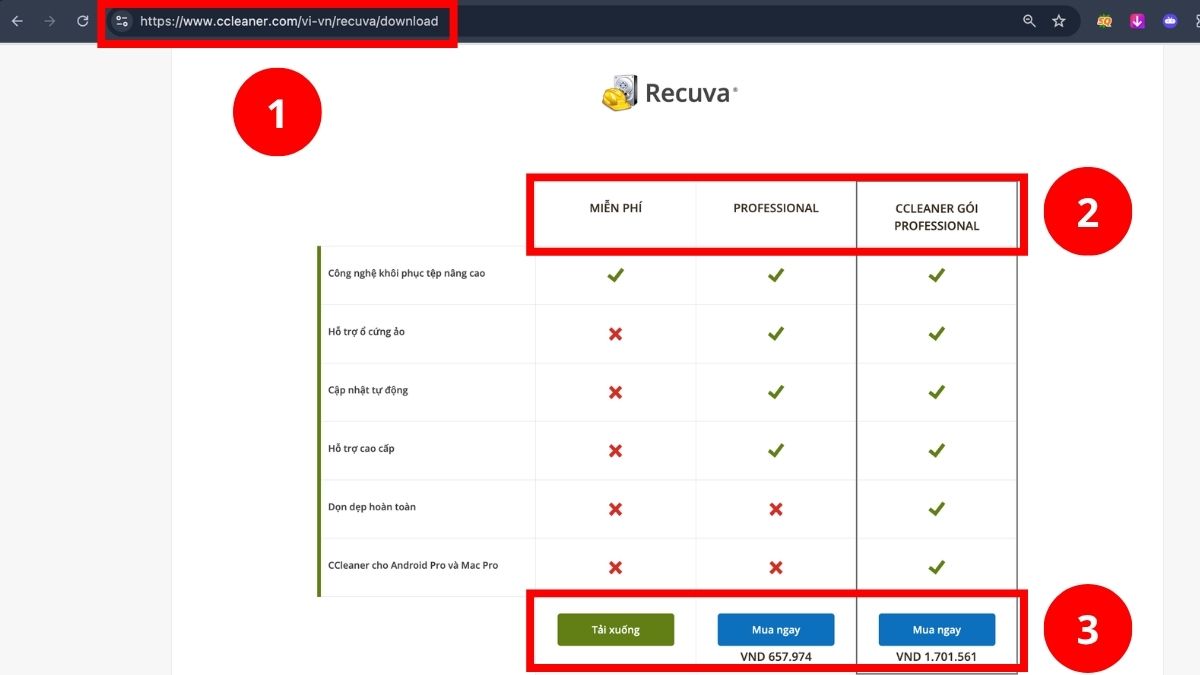Click Professional checkmark for Hỗ trợ cao cấp

point(776,450)
